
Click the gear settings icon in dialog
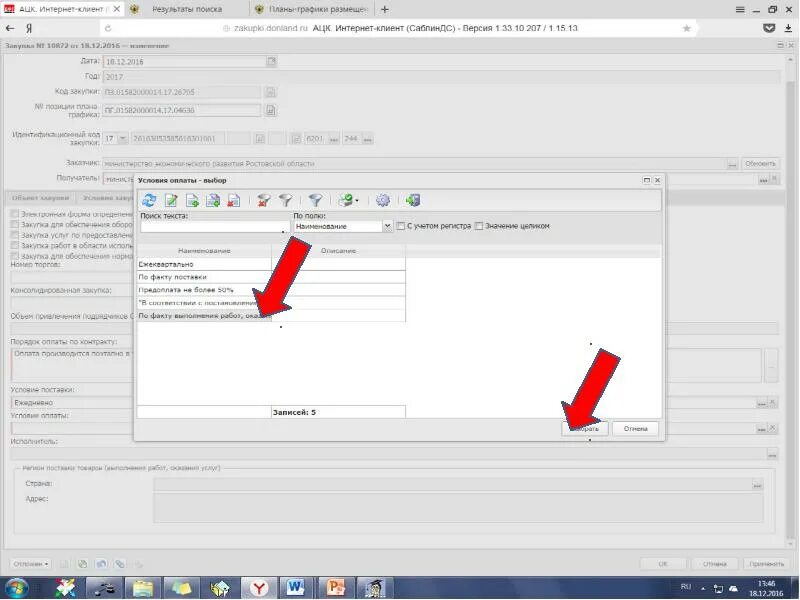(x=383, y=201)
